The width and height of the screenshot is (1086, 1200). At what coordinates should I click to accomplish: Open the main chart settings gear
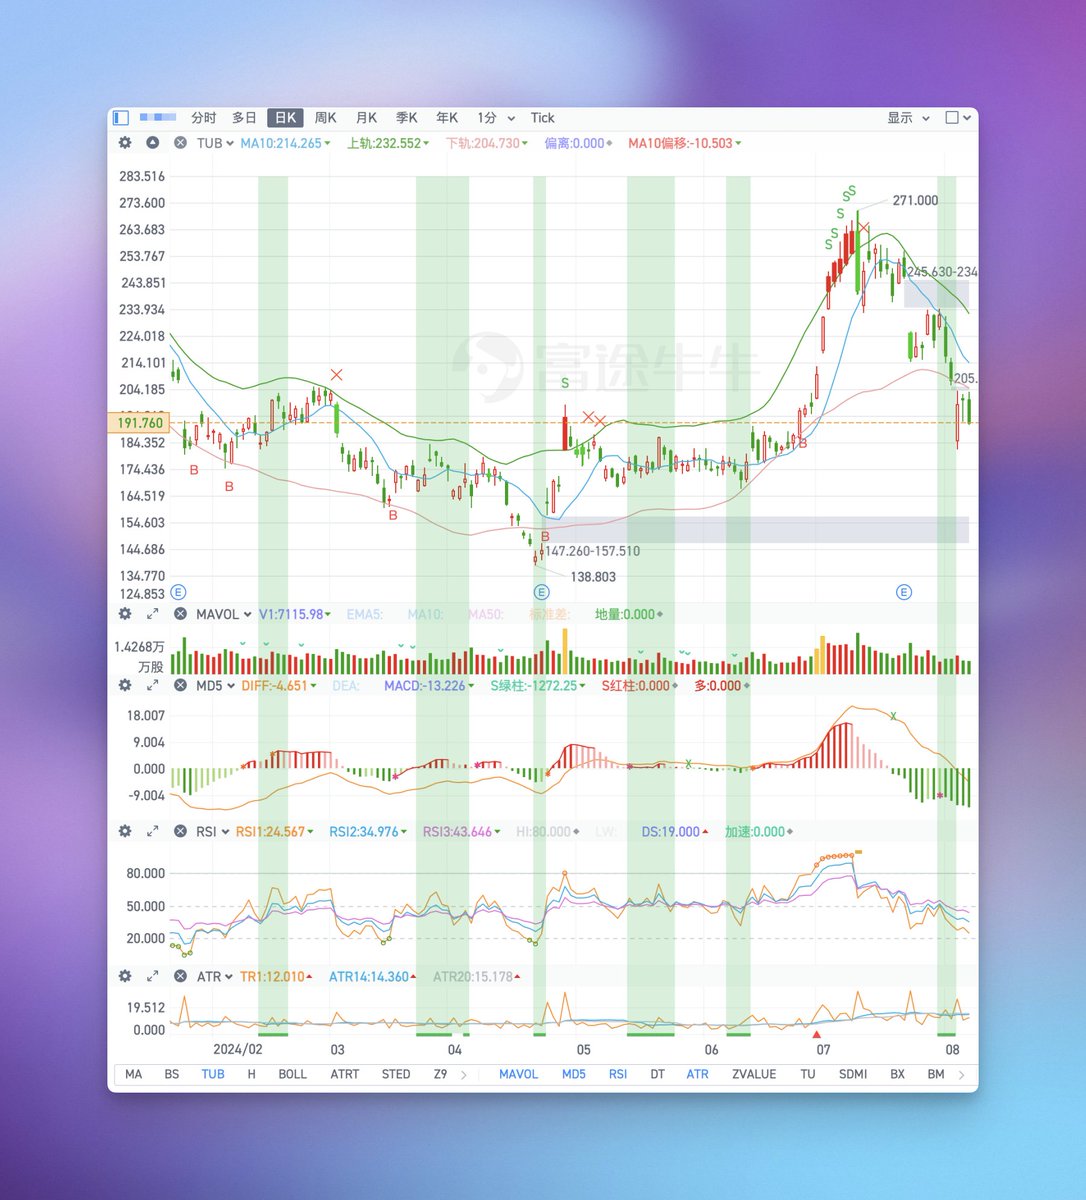click(124, 143)
